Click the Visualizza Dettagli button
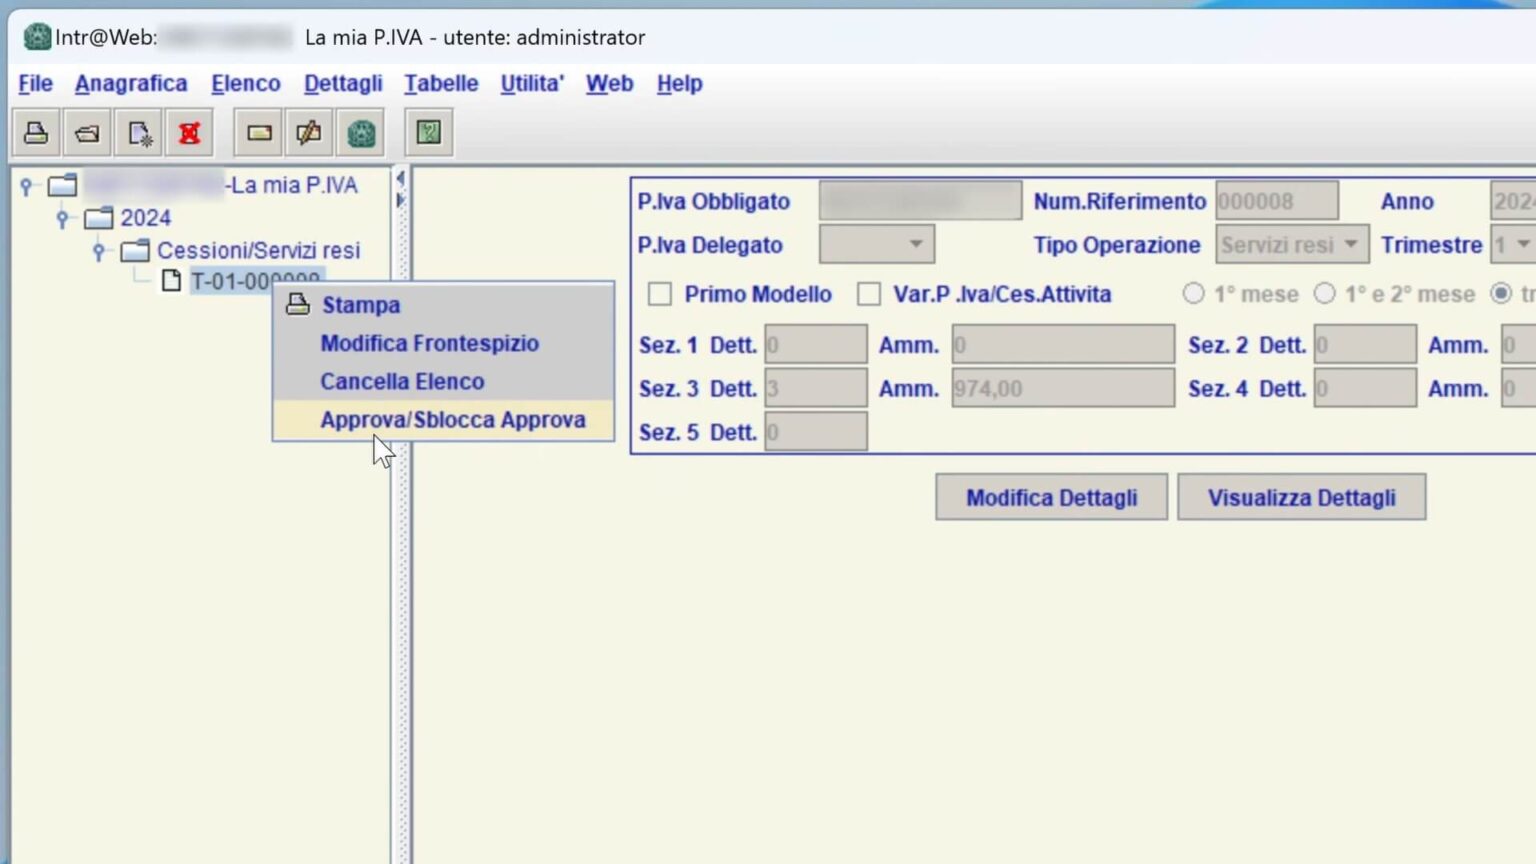The image size is (1536, 864). (x=1301, y=498)
